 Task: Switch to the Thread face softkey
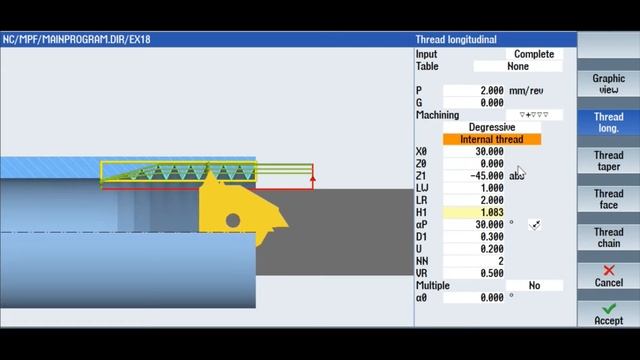[x=609, y=199]
